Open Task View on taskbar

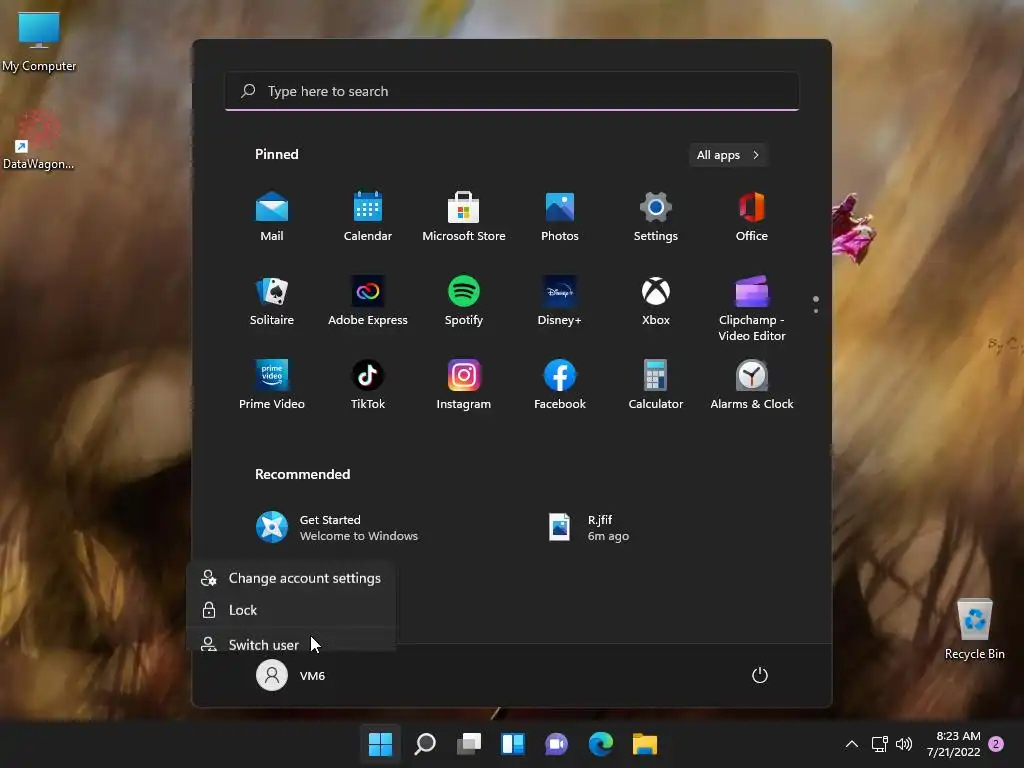tap(469, 744)
